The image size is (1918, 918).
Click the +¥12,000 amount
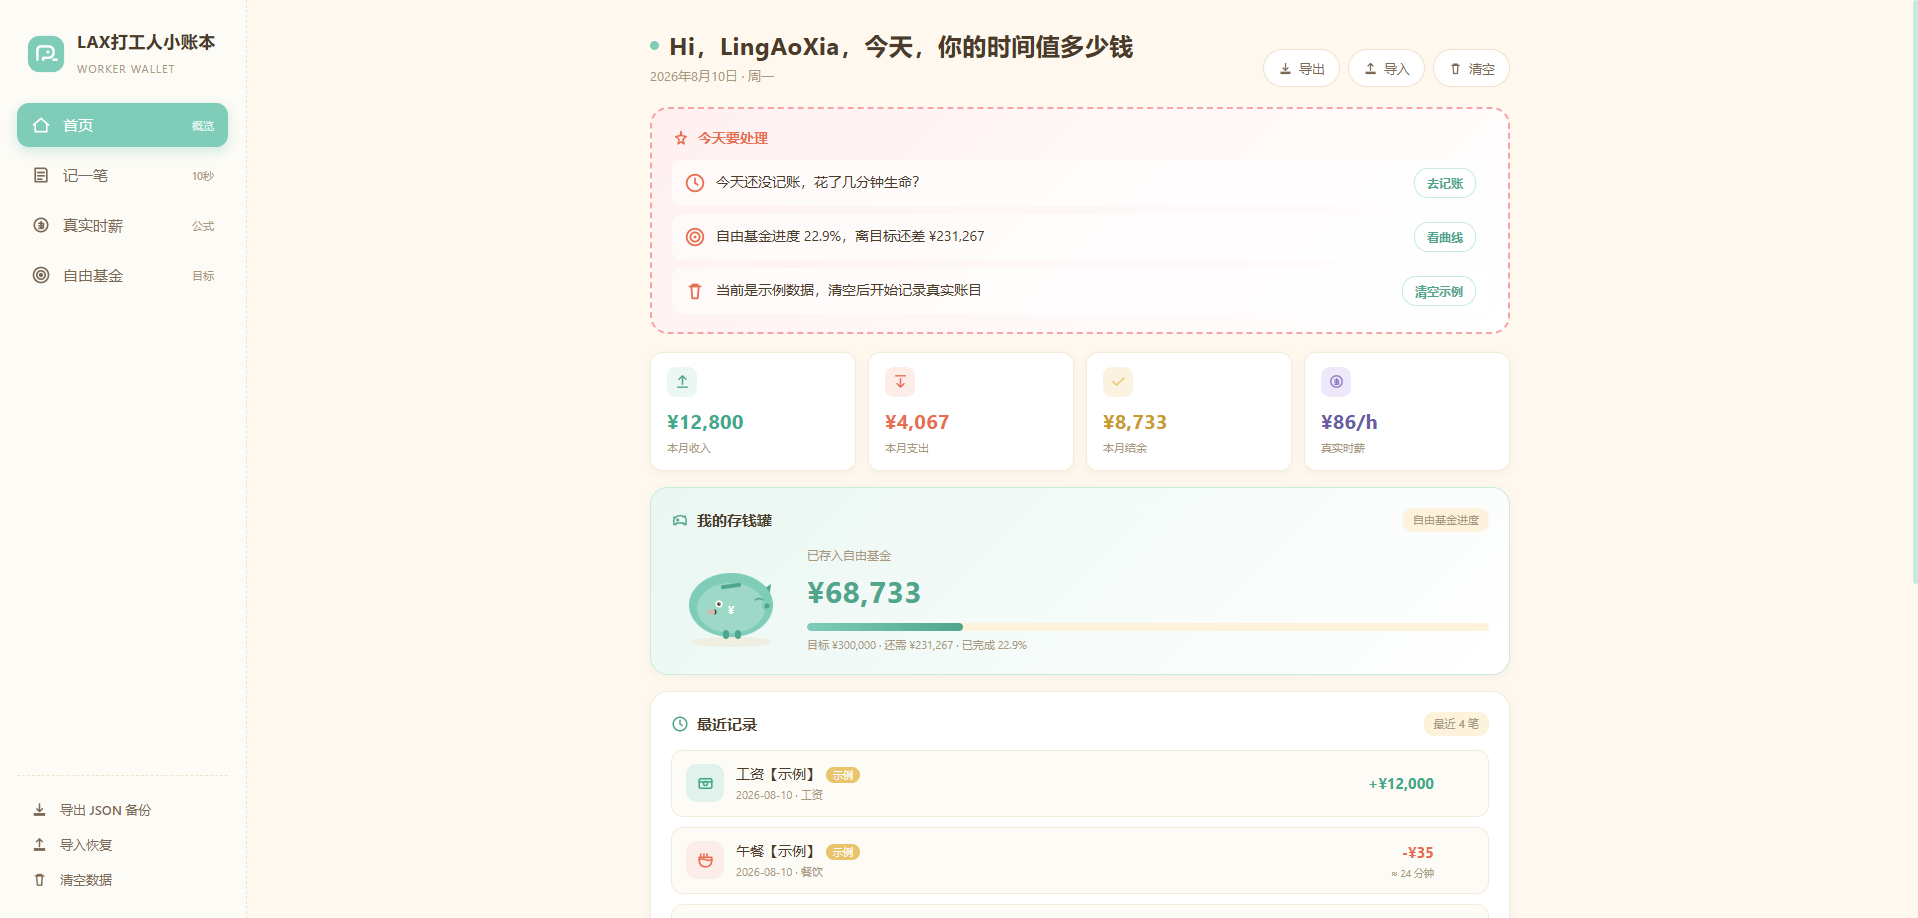1401,784
